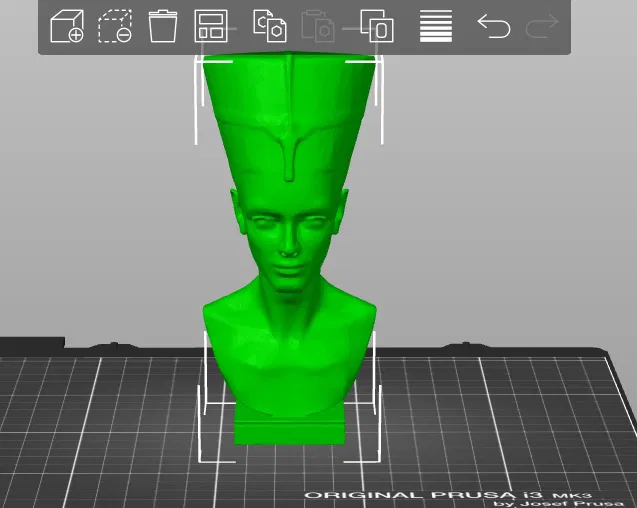Select the green Nefertiti bust model
Image resolution: width=637 pixels, height=508 pixels.
(x=289, y=248)
